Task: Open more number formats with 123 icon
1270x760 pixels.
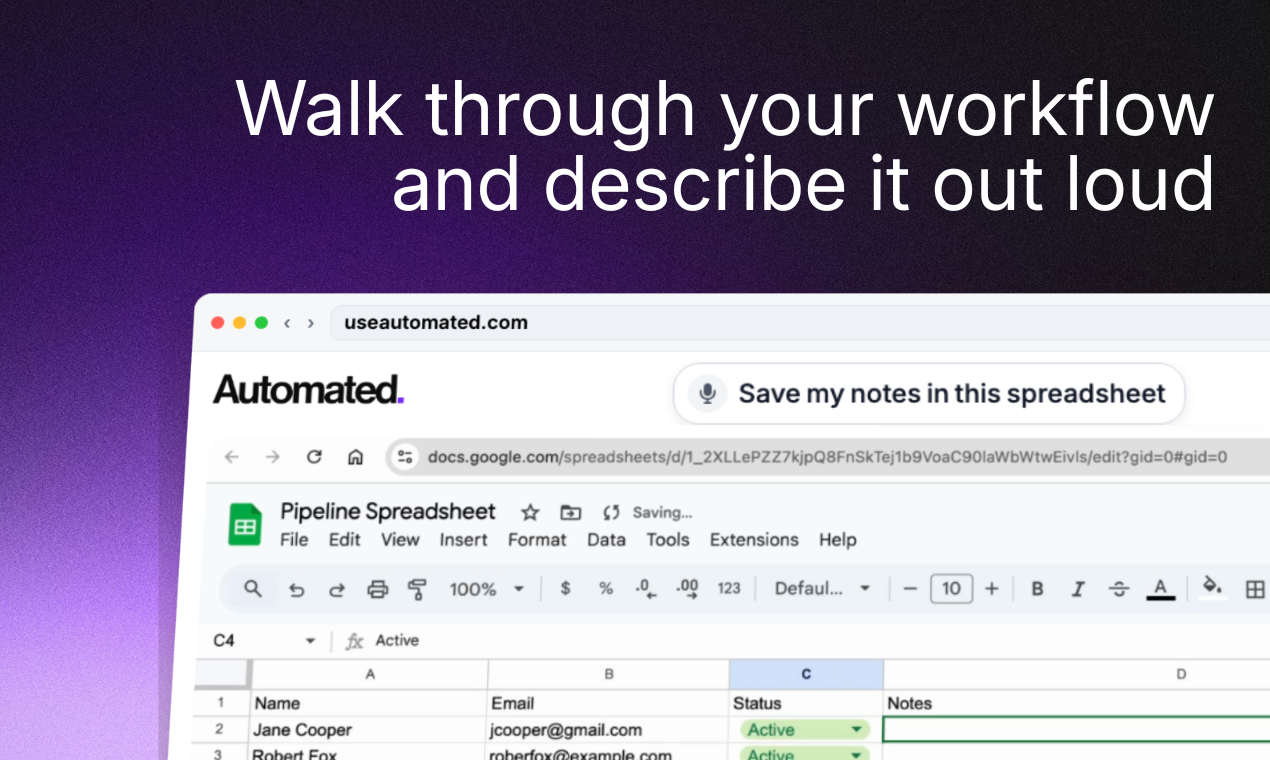Action: [x=728, y=589]
